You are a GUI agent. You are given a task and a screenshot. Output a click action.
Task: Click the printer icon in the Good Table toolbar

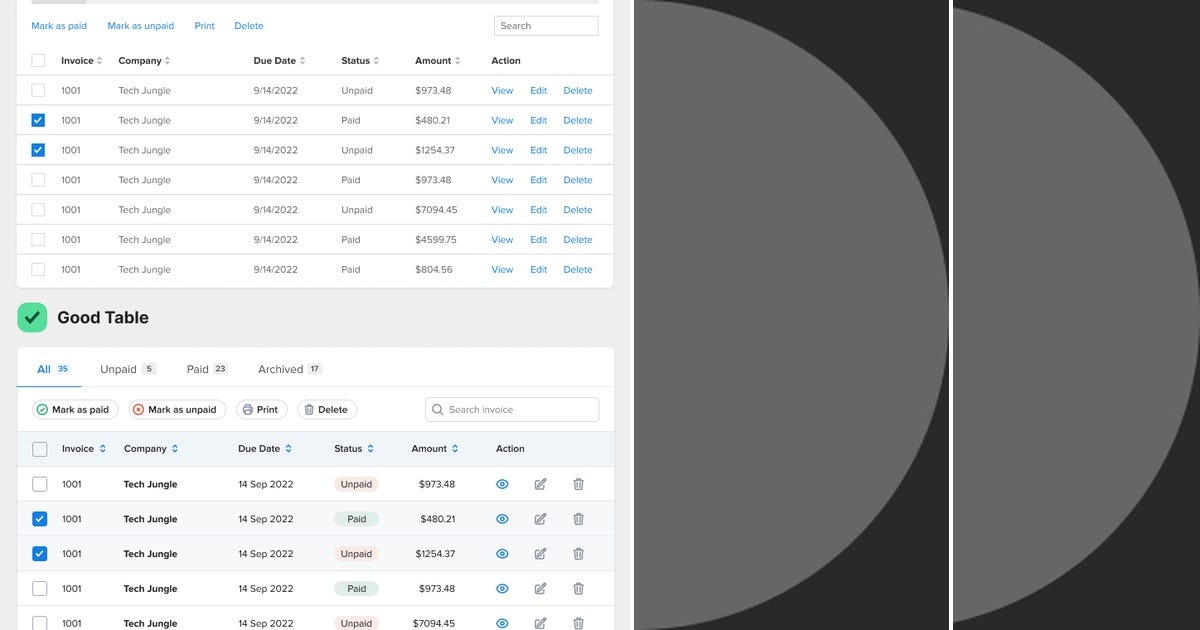(248, 409)
